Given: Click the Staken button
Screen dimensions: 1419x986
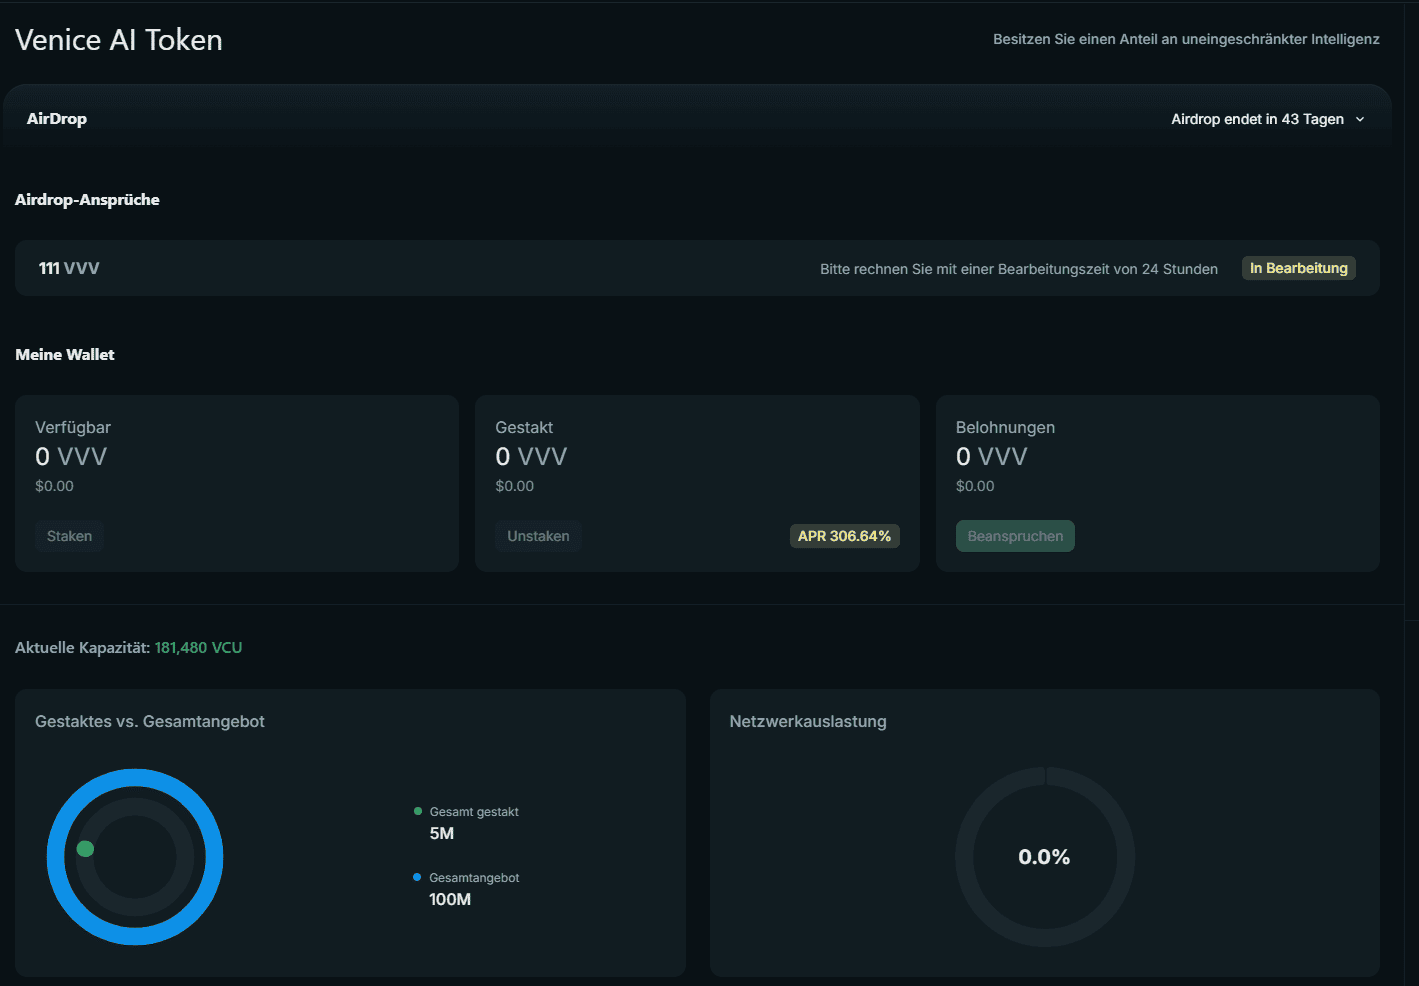Looking at the screenshot, I should 69,536.
